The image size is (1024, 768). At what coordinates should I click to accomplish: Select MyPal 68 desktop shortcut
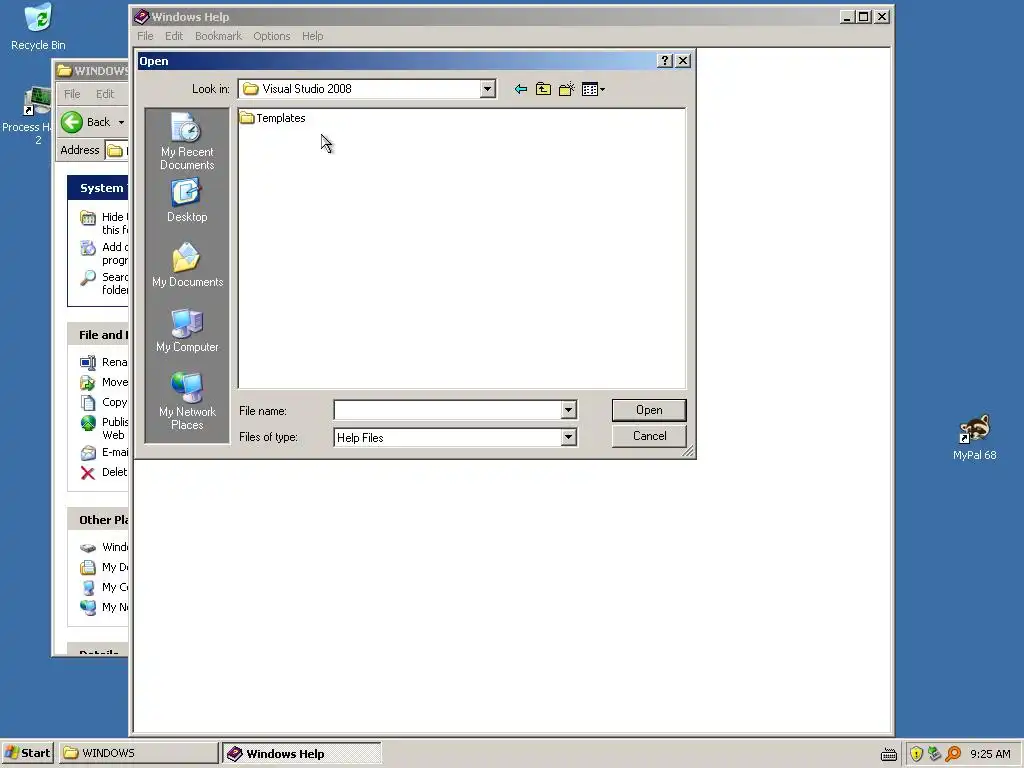tap(974, 438)
